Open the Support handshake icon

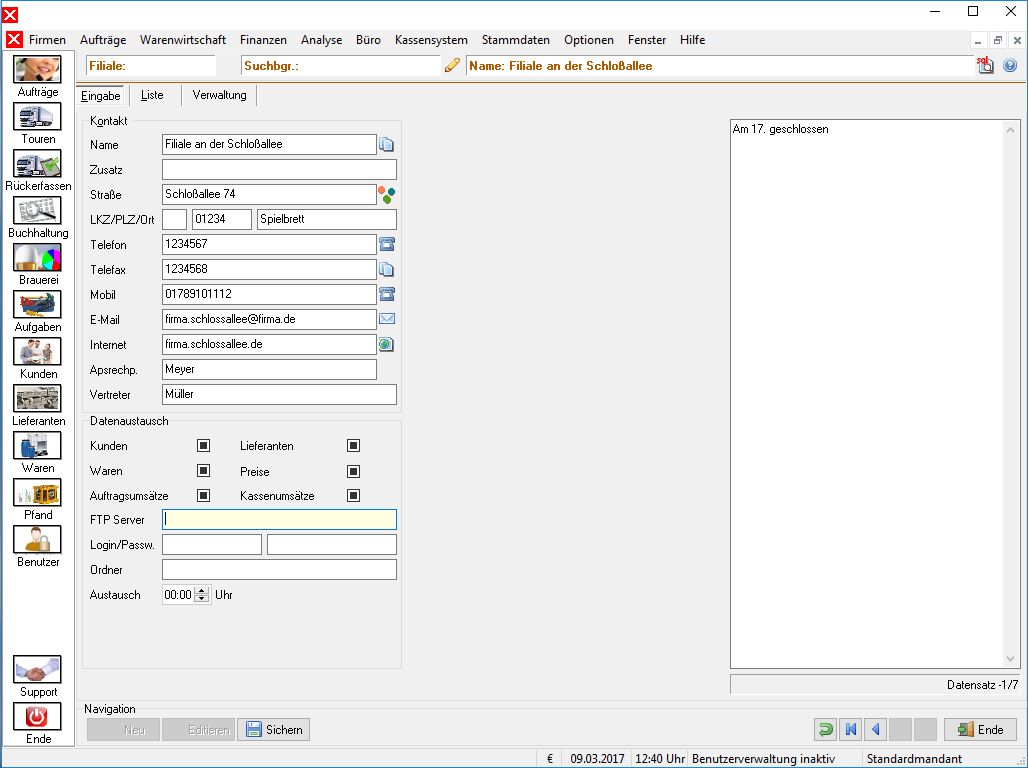(37, 670)
